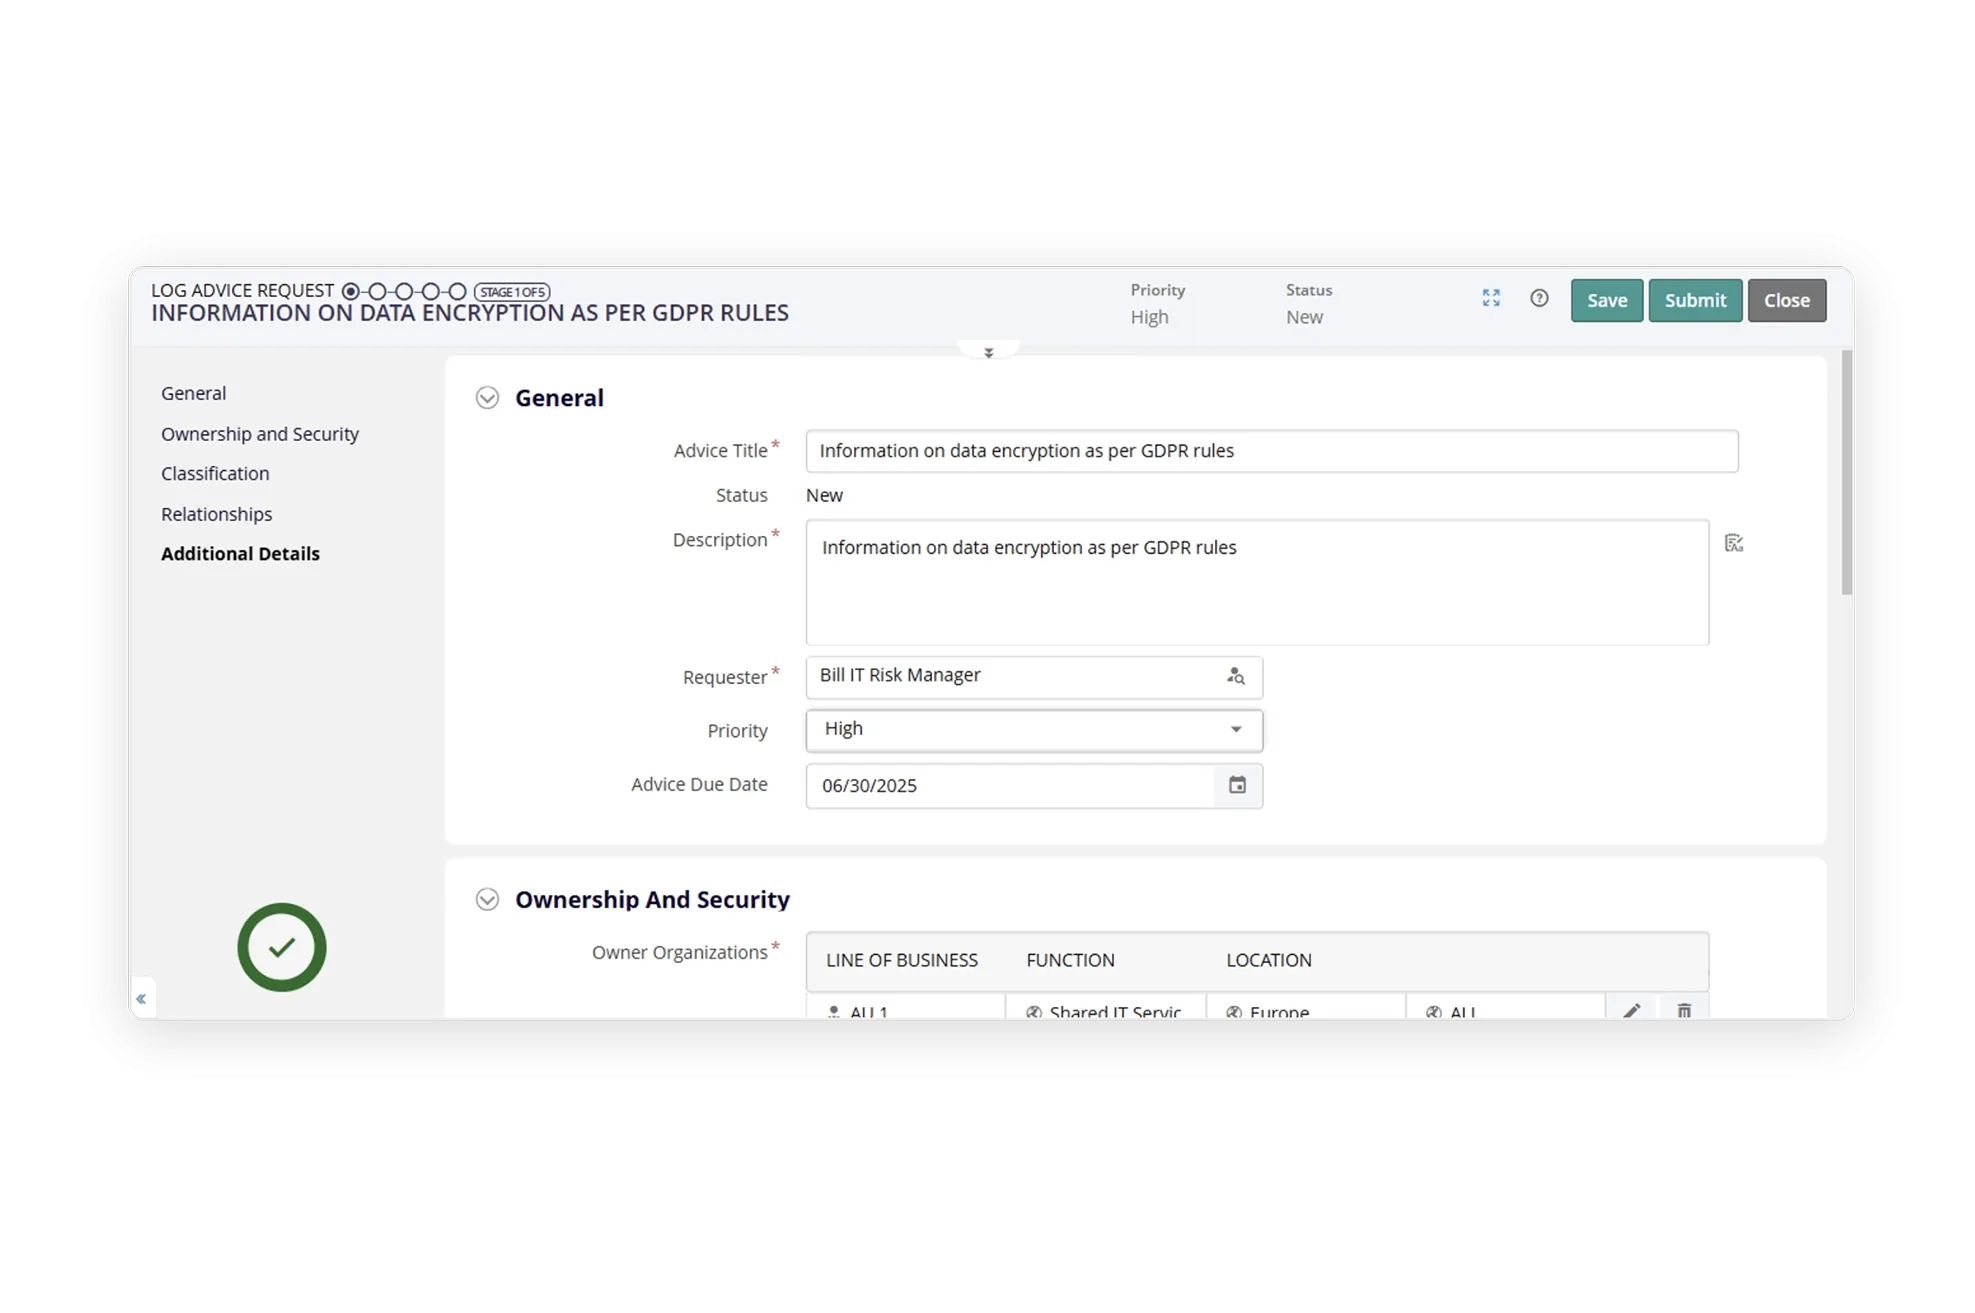Open the Advice Due Date calendar picker
Image resolution: width=1975 pixels, height=1313 pixels.
[x=1237, y=785]
